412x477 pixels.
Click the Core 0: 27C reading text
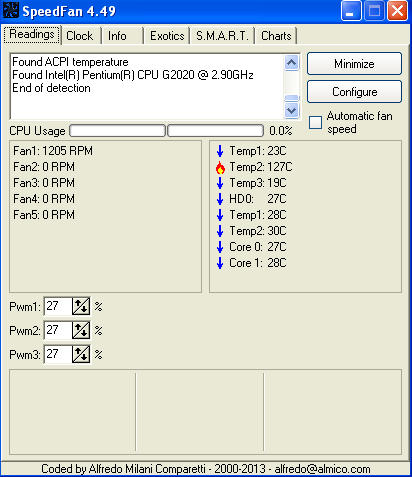click(258, 247)
